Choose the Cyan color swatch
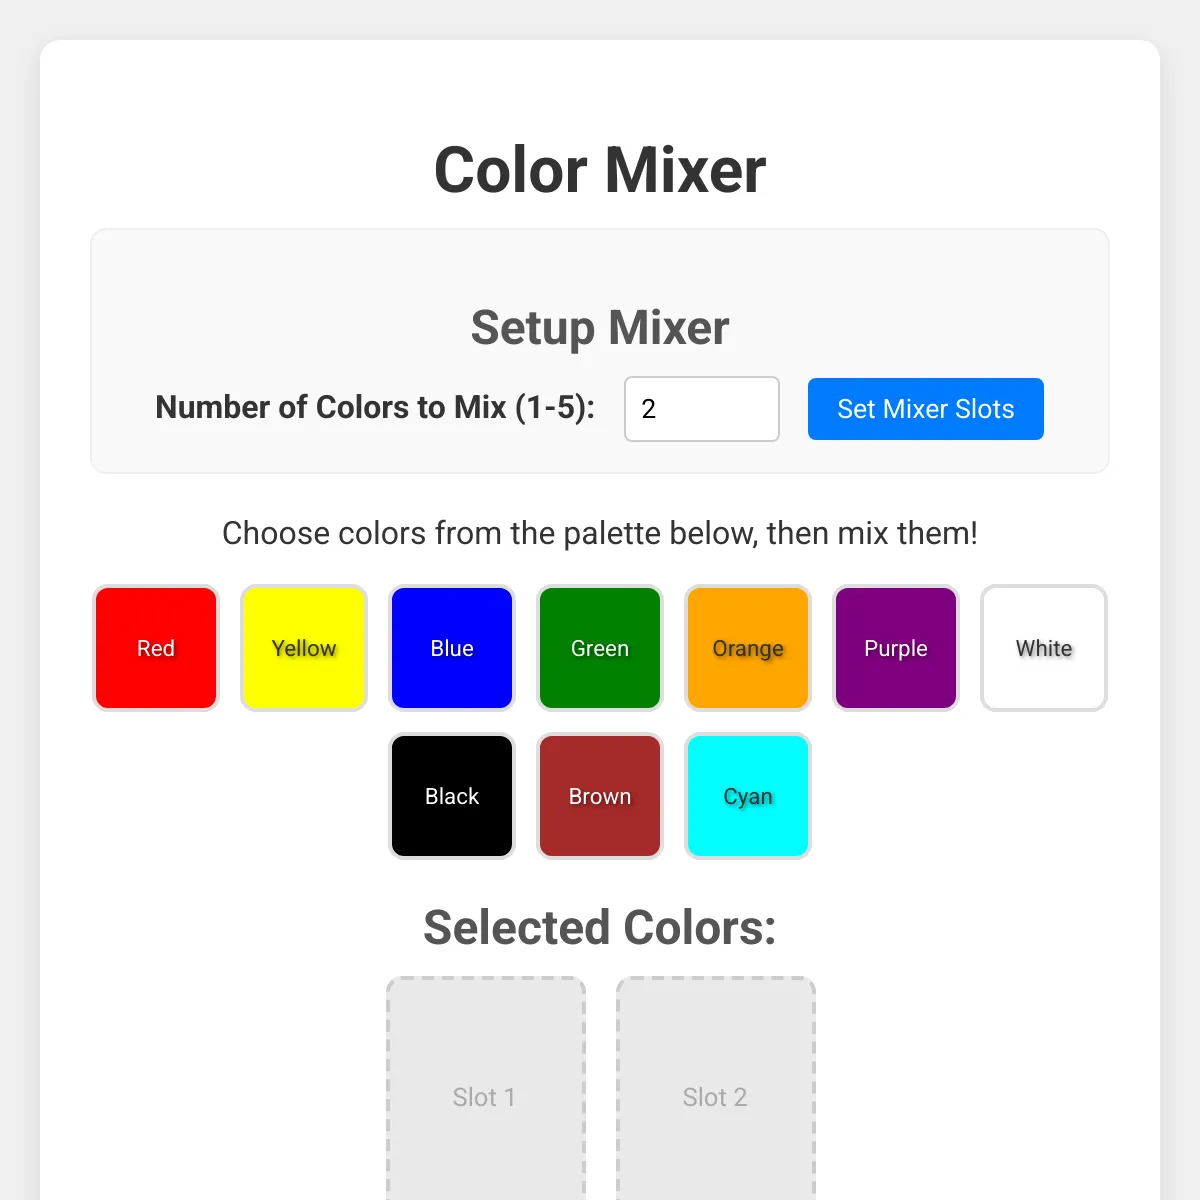The height and width of the screenshot is (1200, 1200). (x=748, y=796)
